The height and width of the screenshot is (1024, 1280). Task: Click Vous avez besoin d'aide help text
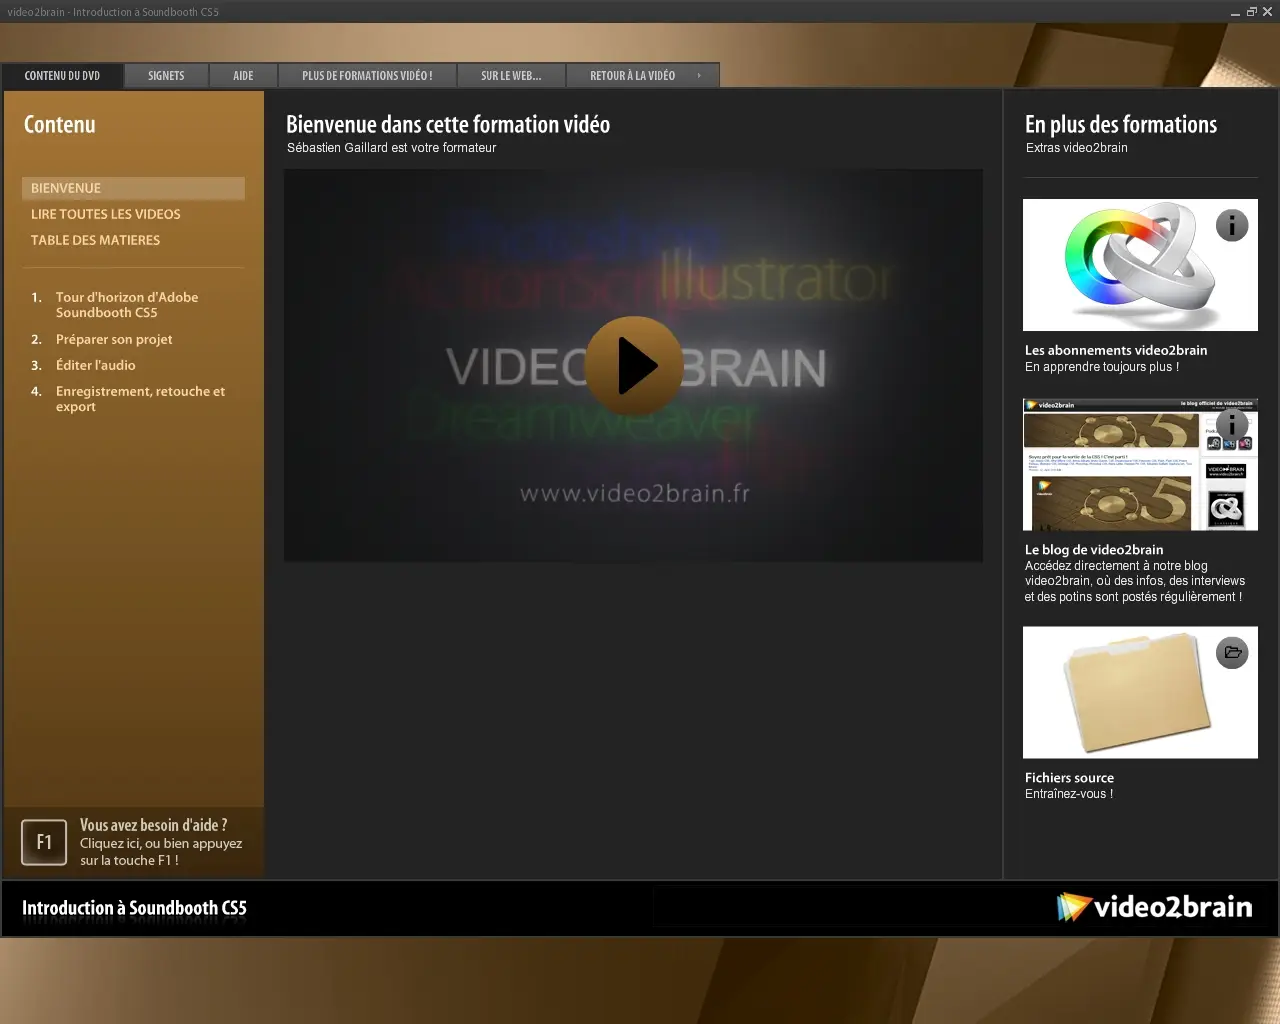161,842
